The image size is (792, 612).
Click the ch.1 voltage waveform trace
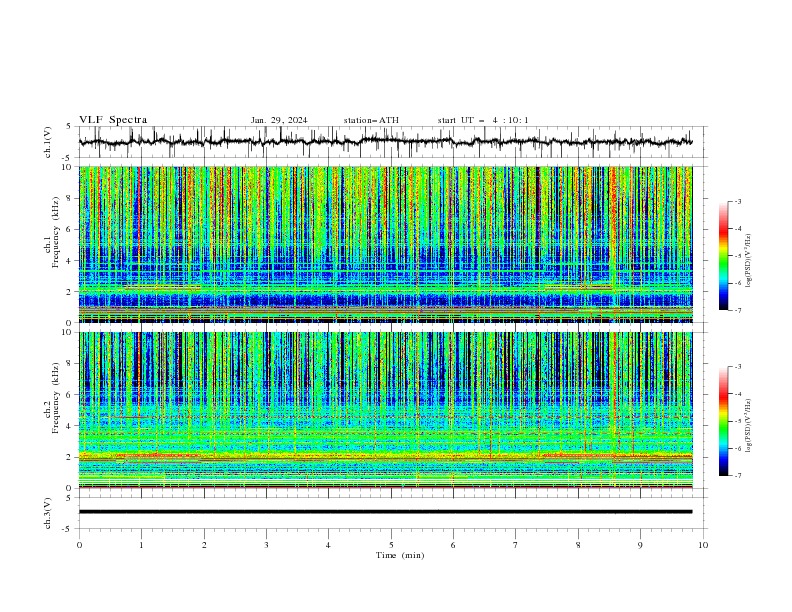[385, 141]
